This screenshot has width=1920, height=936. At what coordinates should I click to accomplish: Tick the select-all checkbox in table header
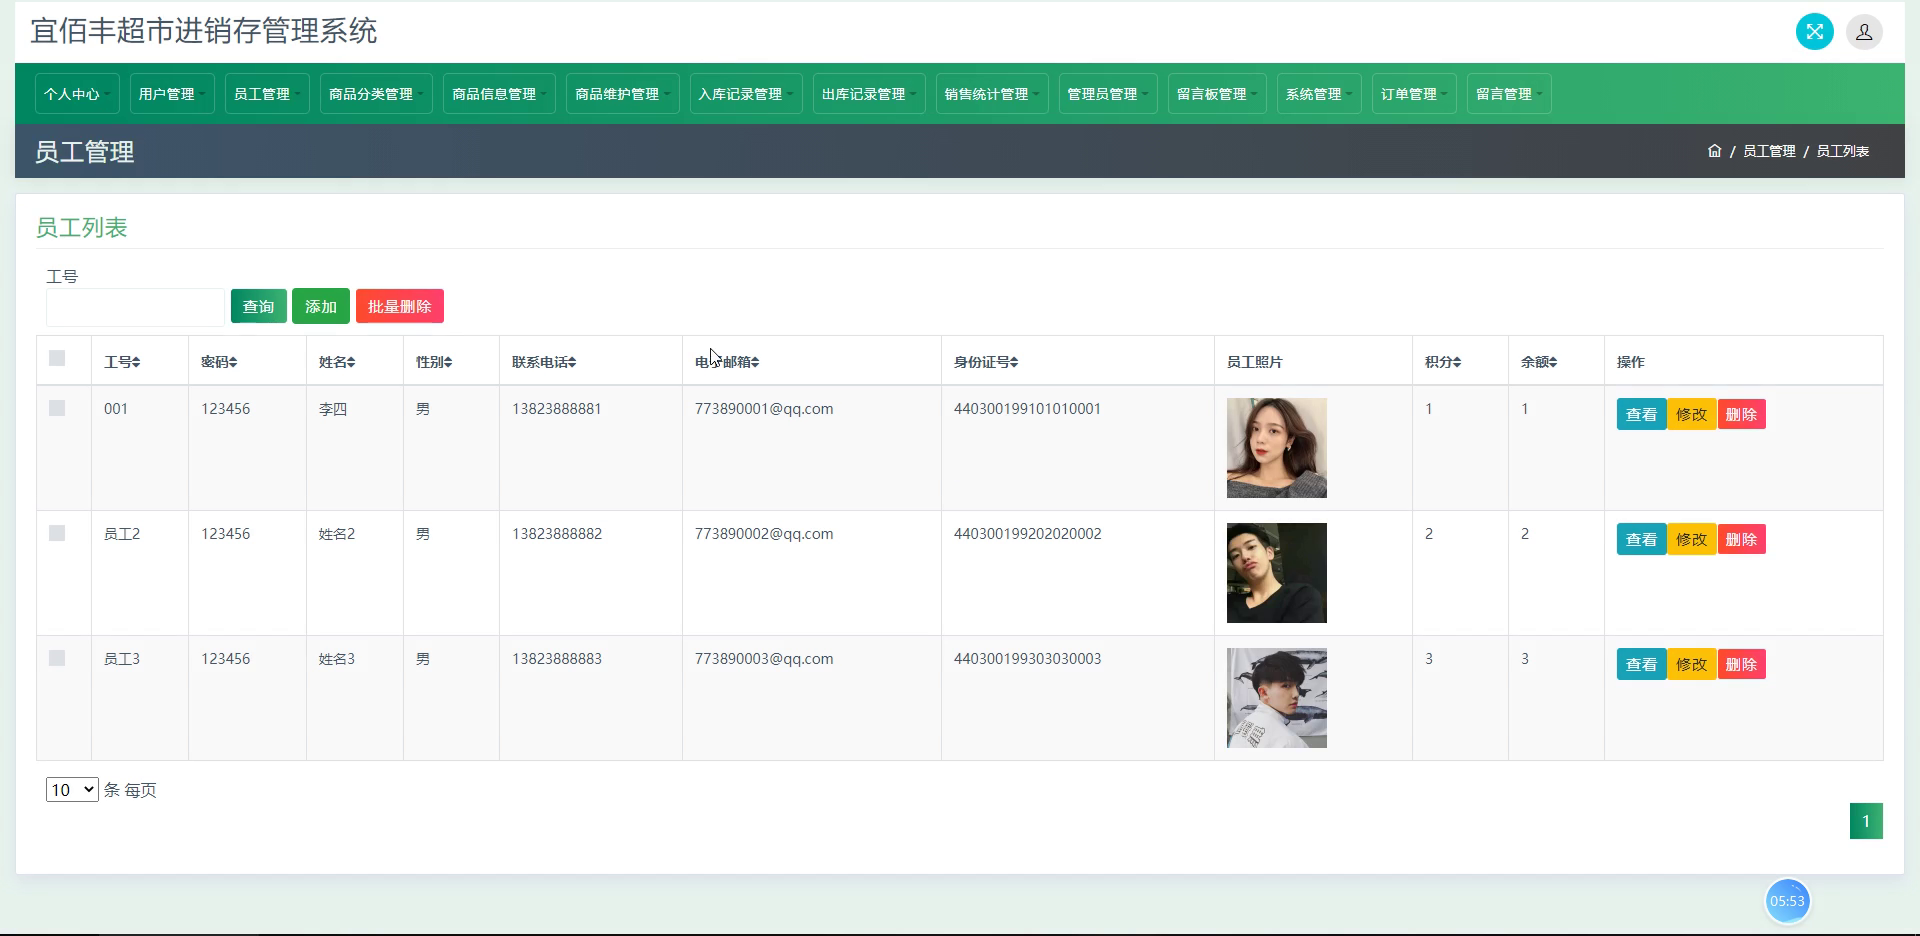click(x=57, y=358)
